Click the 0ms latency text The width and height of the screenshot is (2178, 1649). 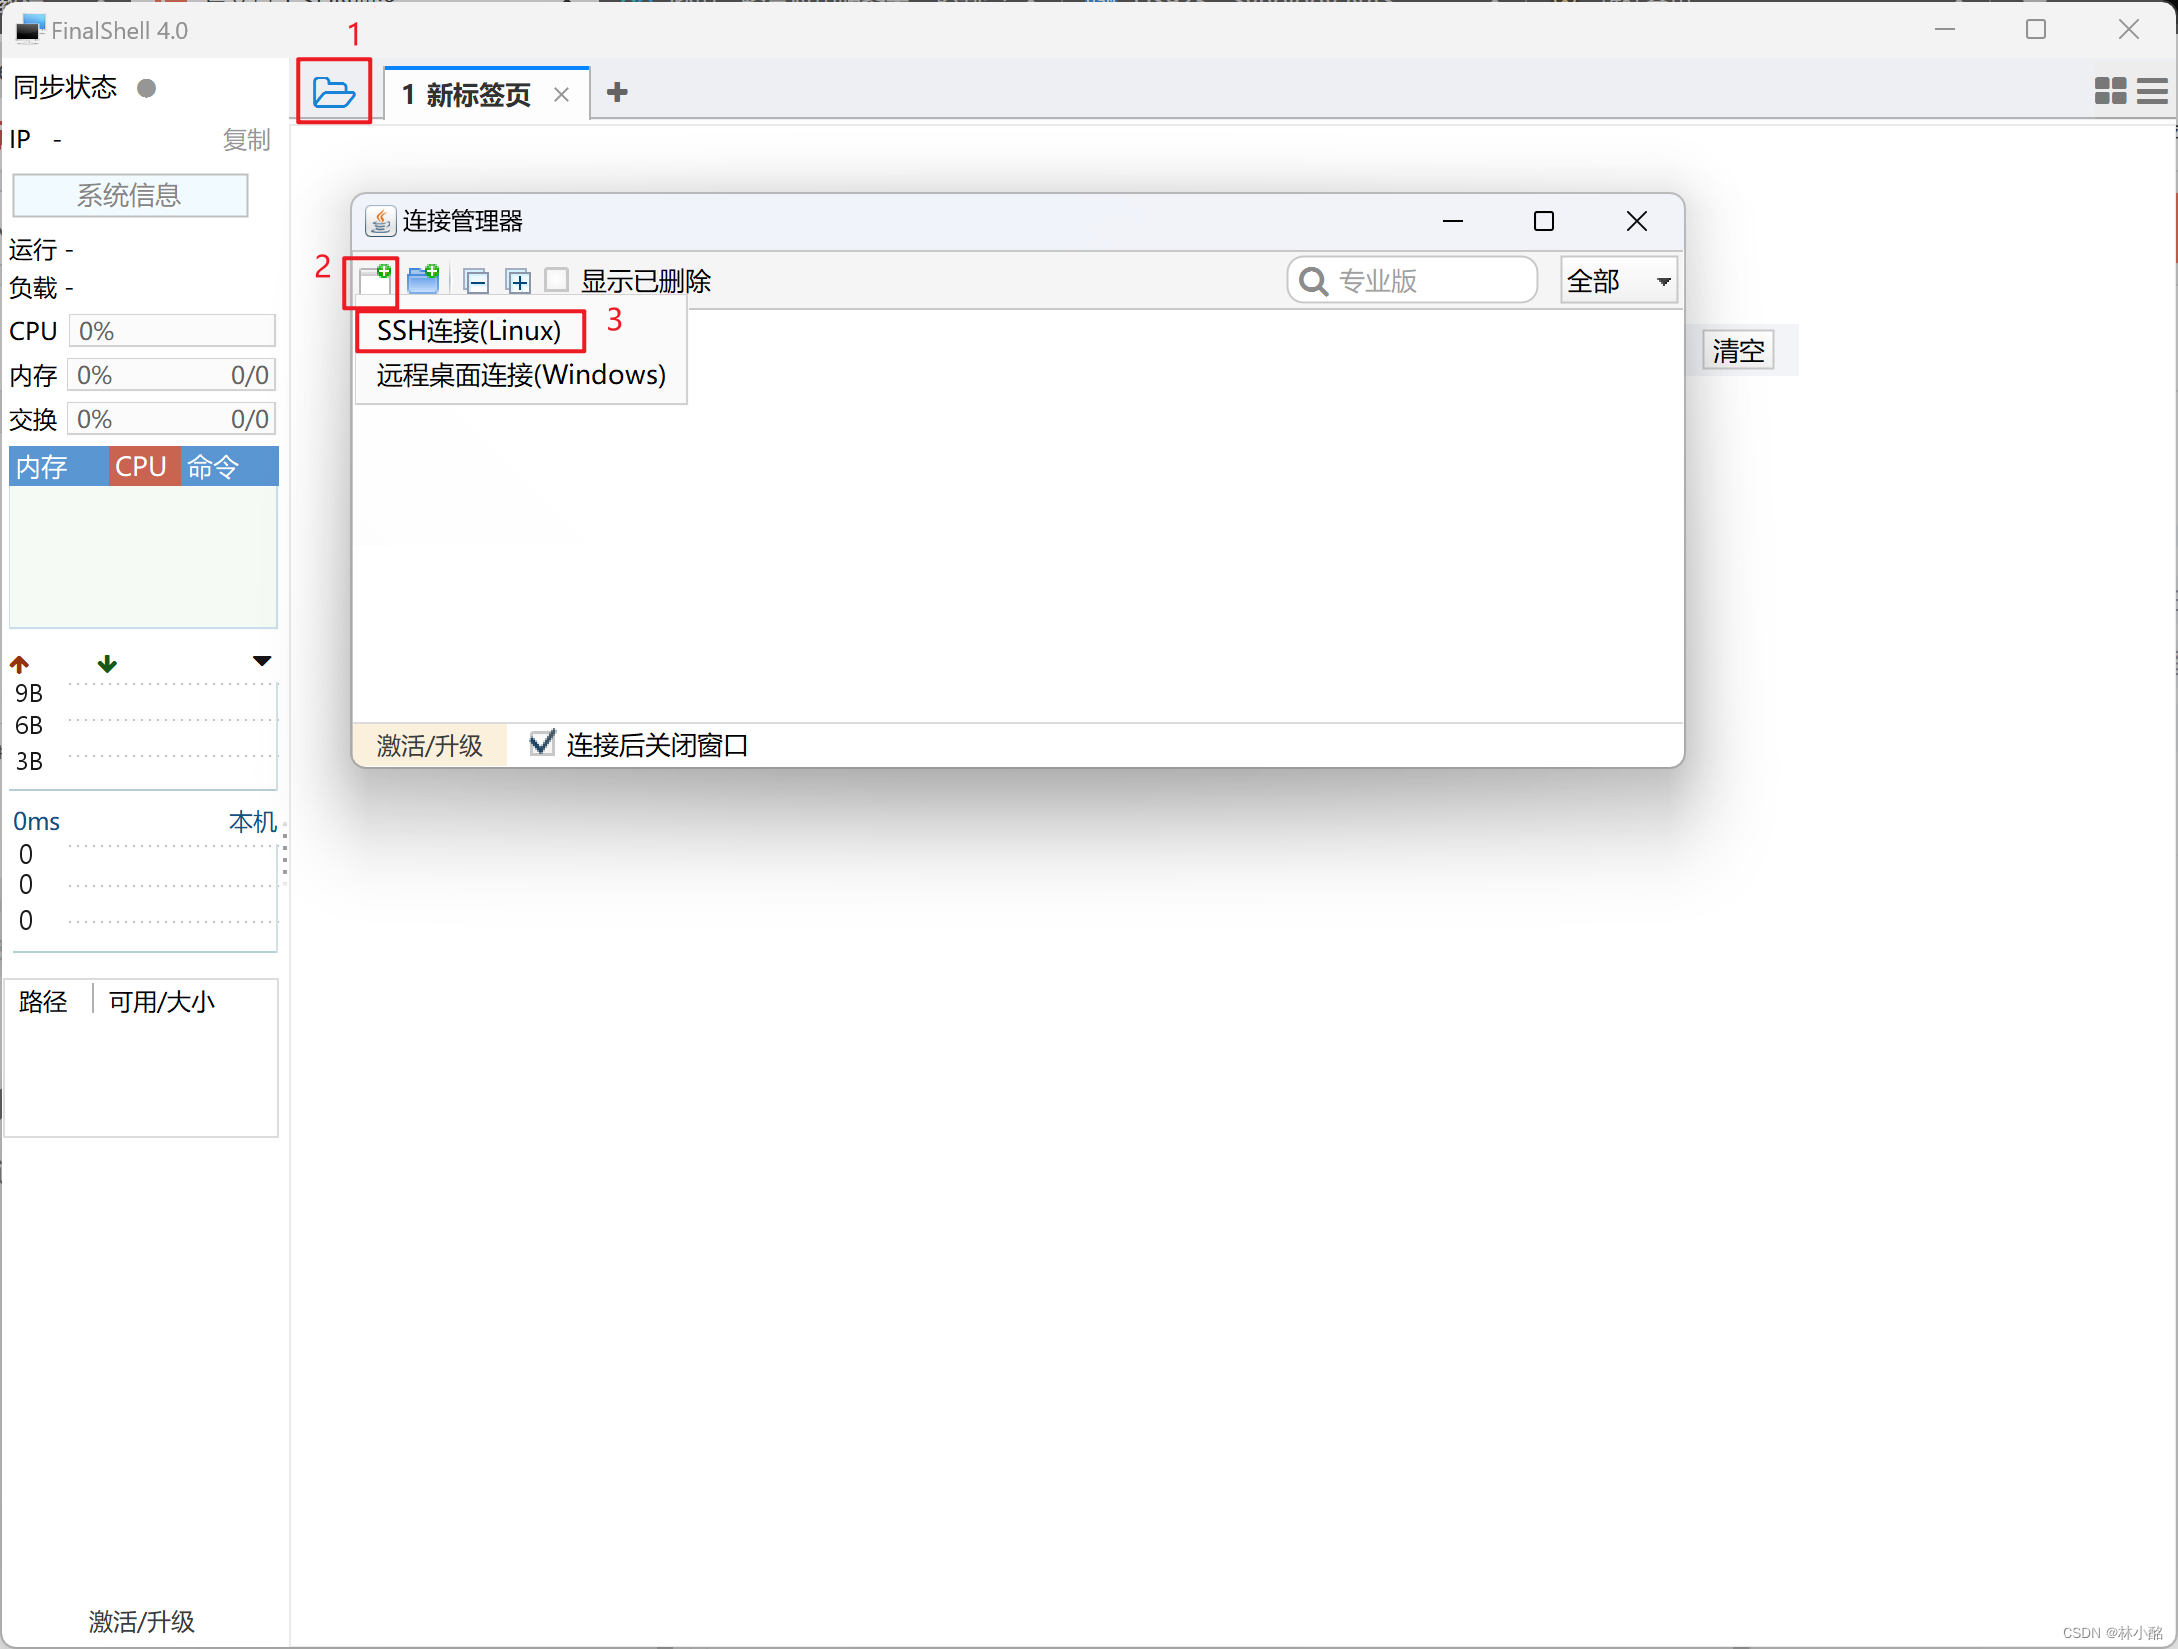36,822
